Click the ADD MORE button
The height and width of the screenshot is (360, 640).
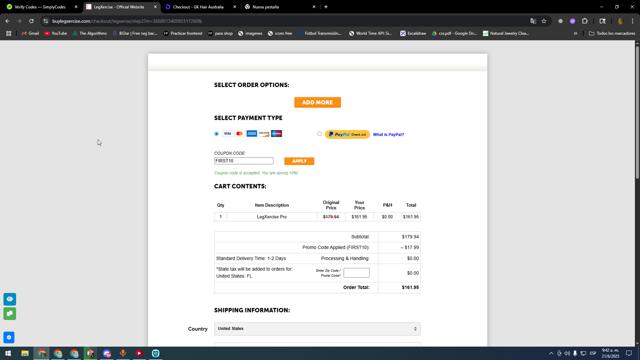(x=317, y=102)
